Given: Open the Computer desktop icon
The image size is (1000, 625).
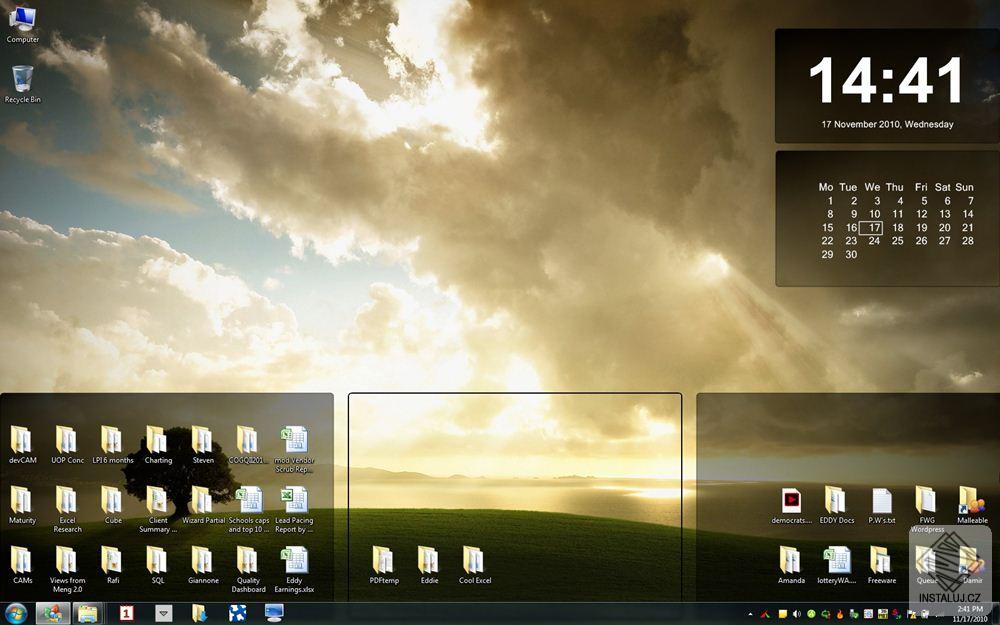Looking at the screenshot, I should point(22,25).
